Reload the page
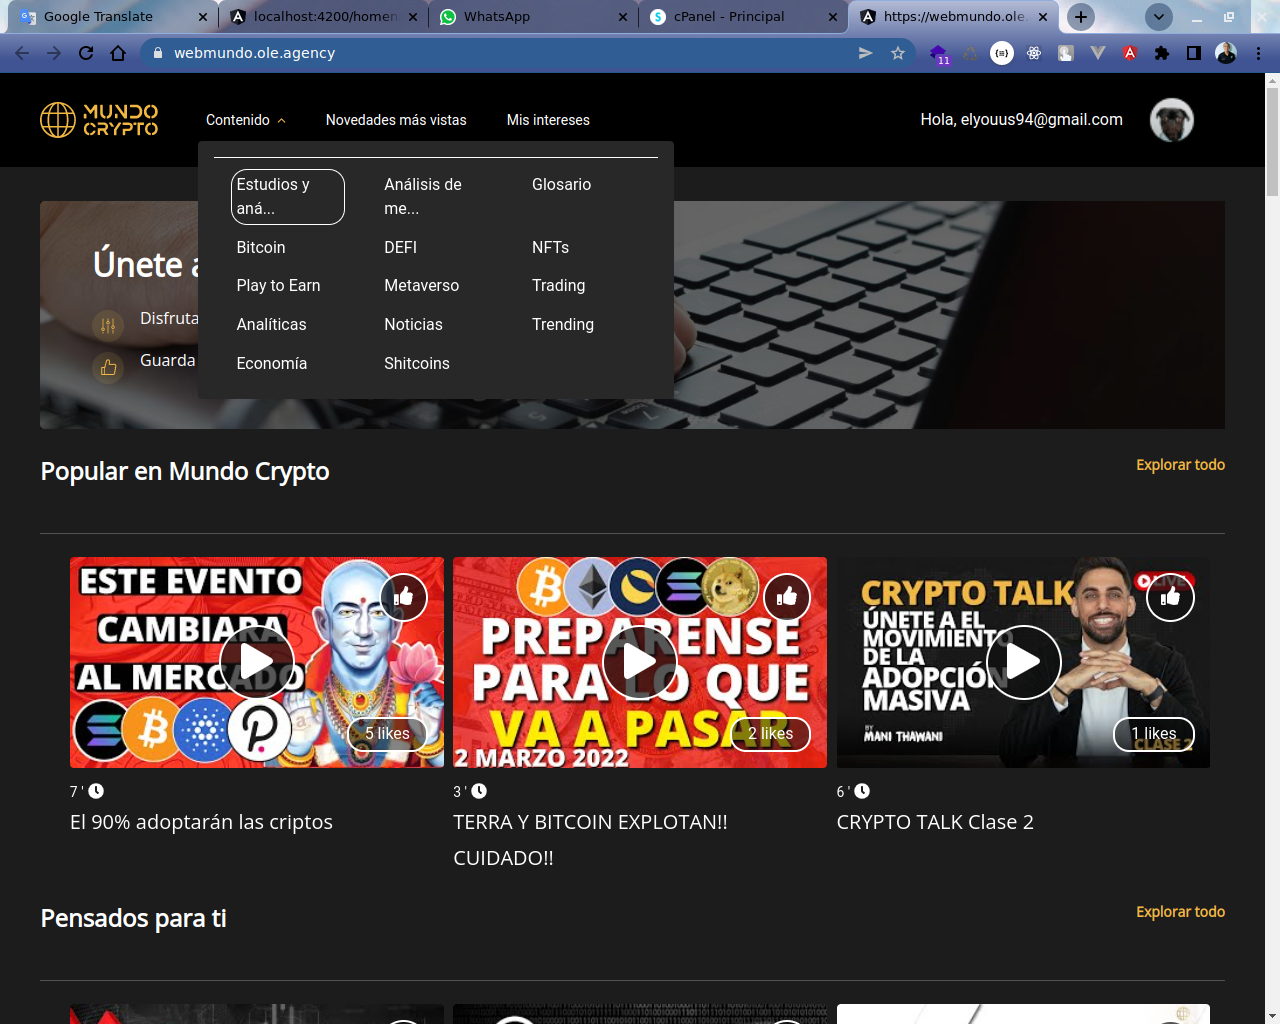The image size is (1280, 1024). pos(86,53)
